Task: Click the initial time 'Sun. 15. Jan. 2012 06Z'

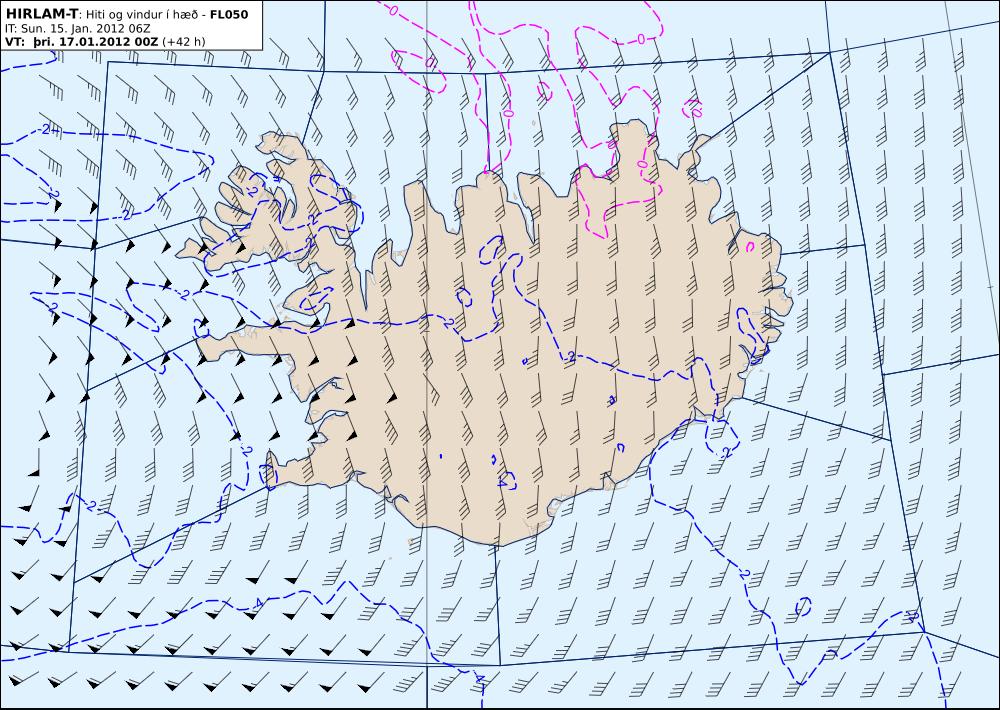Action: [x=85, y=29]
